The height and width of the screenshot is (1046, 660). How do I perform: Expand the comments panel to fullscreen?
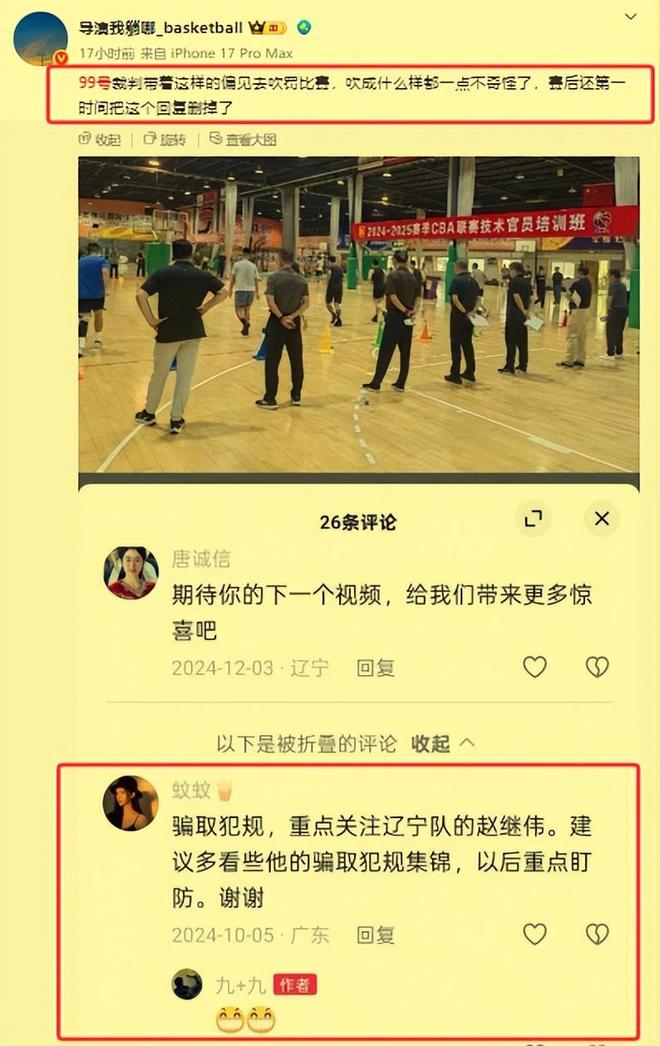[x=533, y=518]
